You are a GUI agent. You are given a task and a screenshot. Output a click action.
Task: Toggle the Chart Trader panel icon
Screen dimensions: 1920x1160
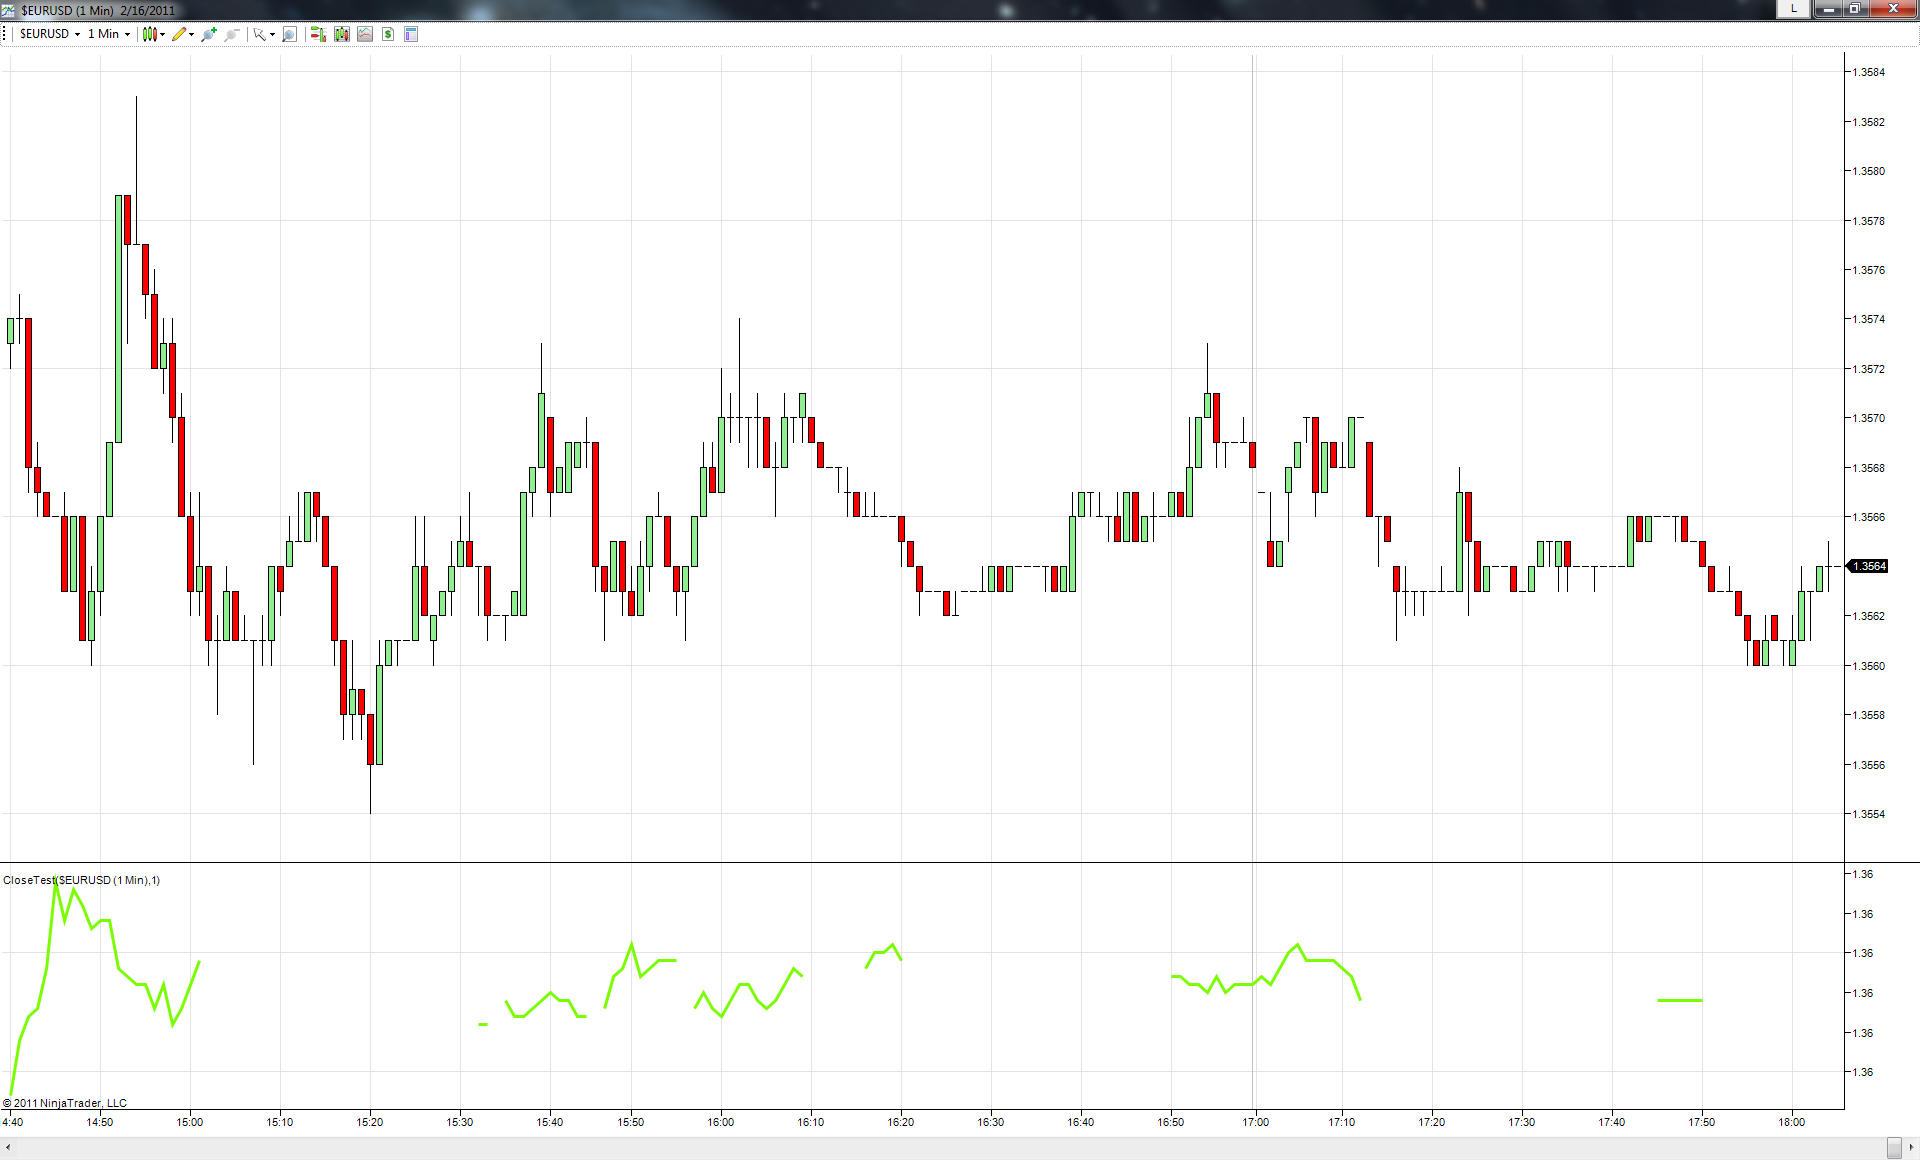point(318,34)
